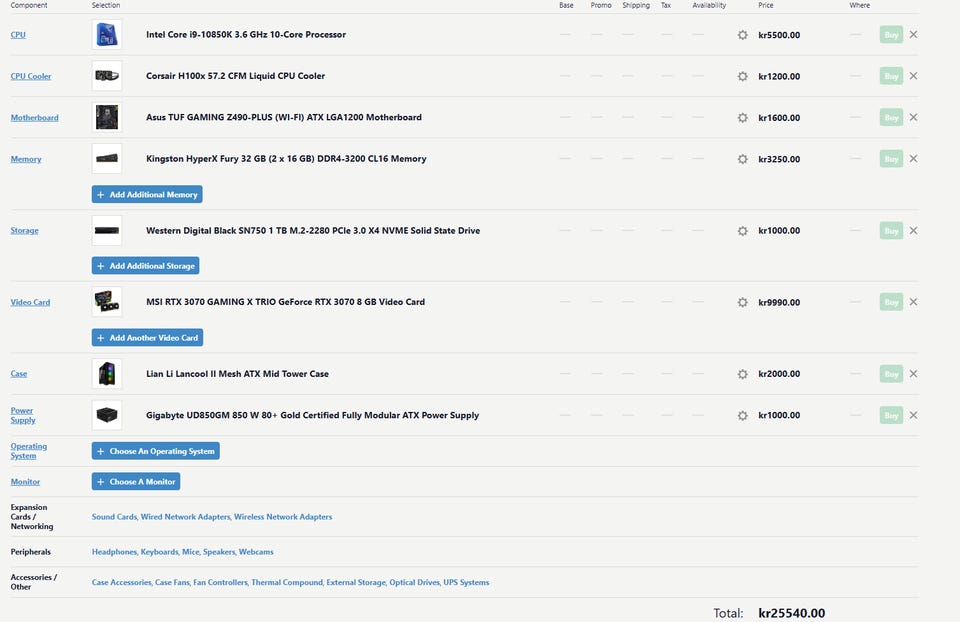Open price settings gear for Kingston HyperX memory
The width and height of the screenshot is (960, 622).
(743, 159)
